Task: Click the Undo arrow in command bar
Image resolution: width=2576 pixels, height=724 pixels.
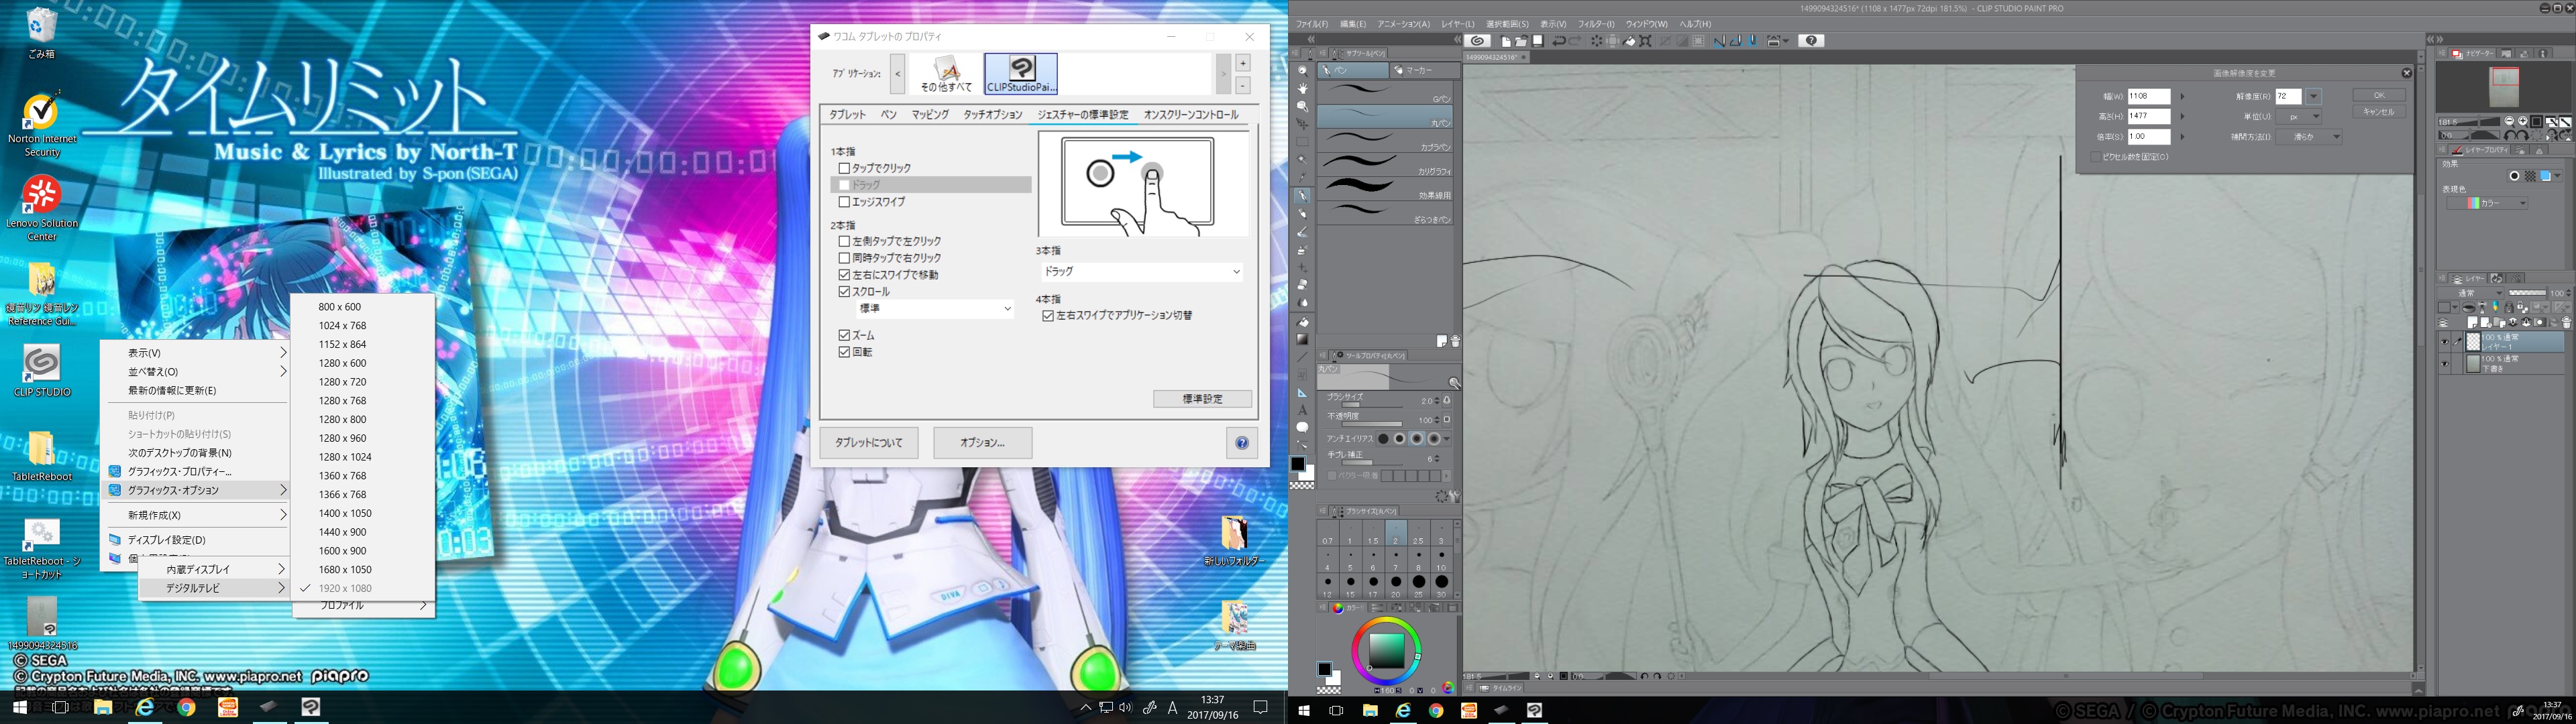Action: 1559,41
